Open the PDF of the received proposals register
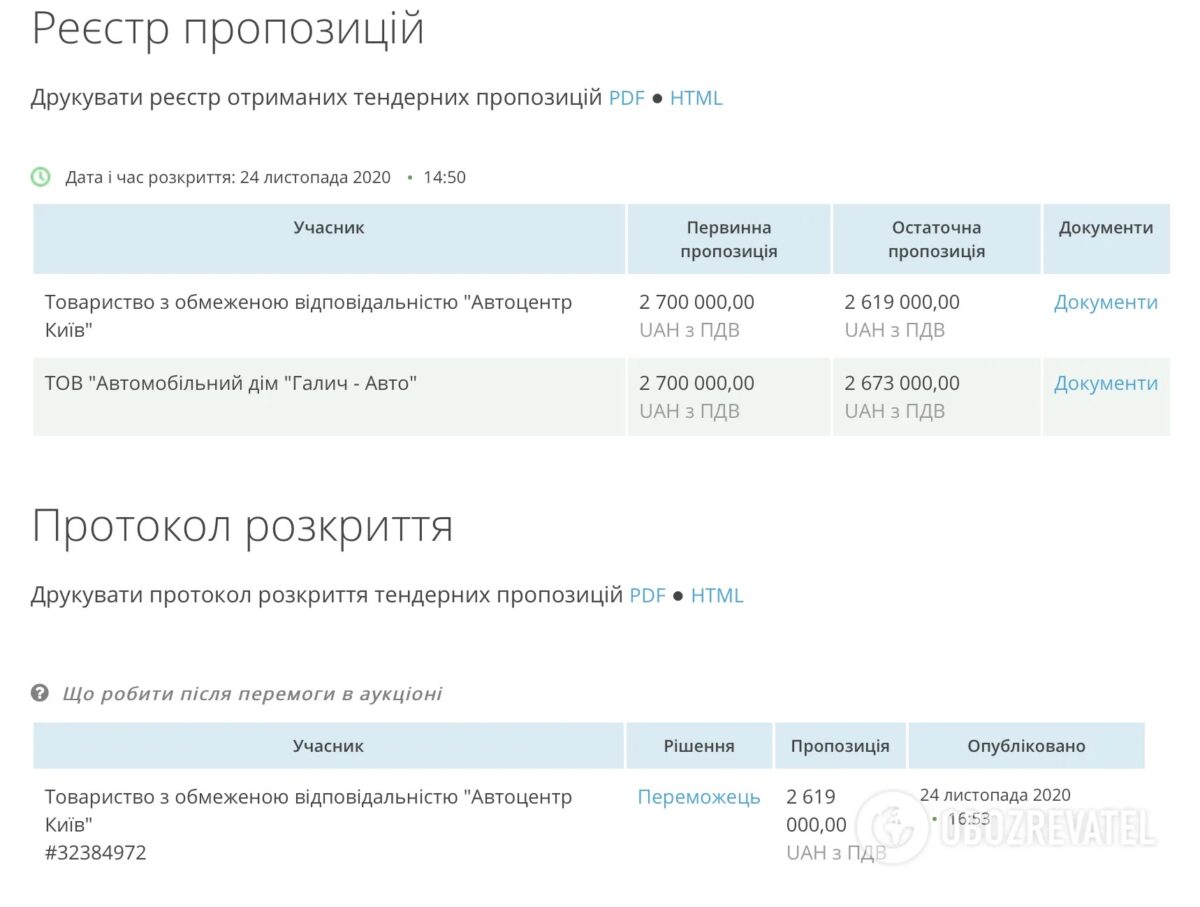The height and width of the screenshot is (907, 1200). 627,98
